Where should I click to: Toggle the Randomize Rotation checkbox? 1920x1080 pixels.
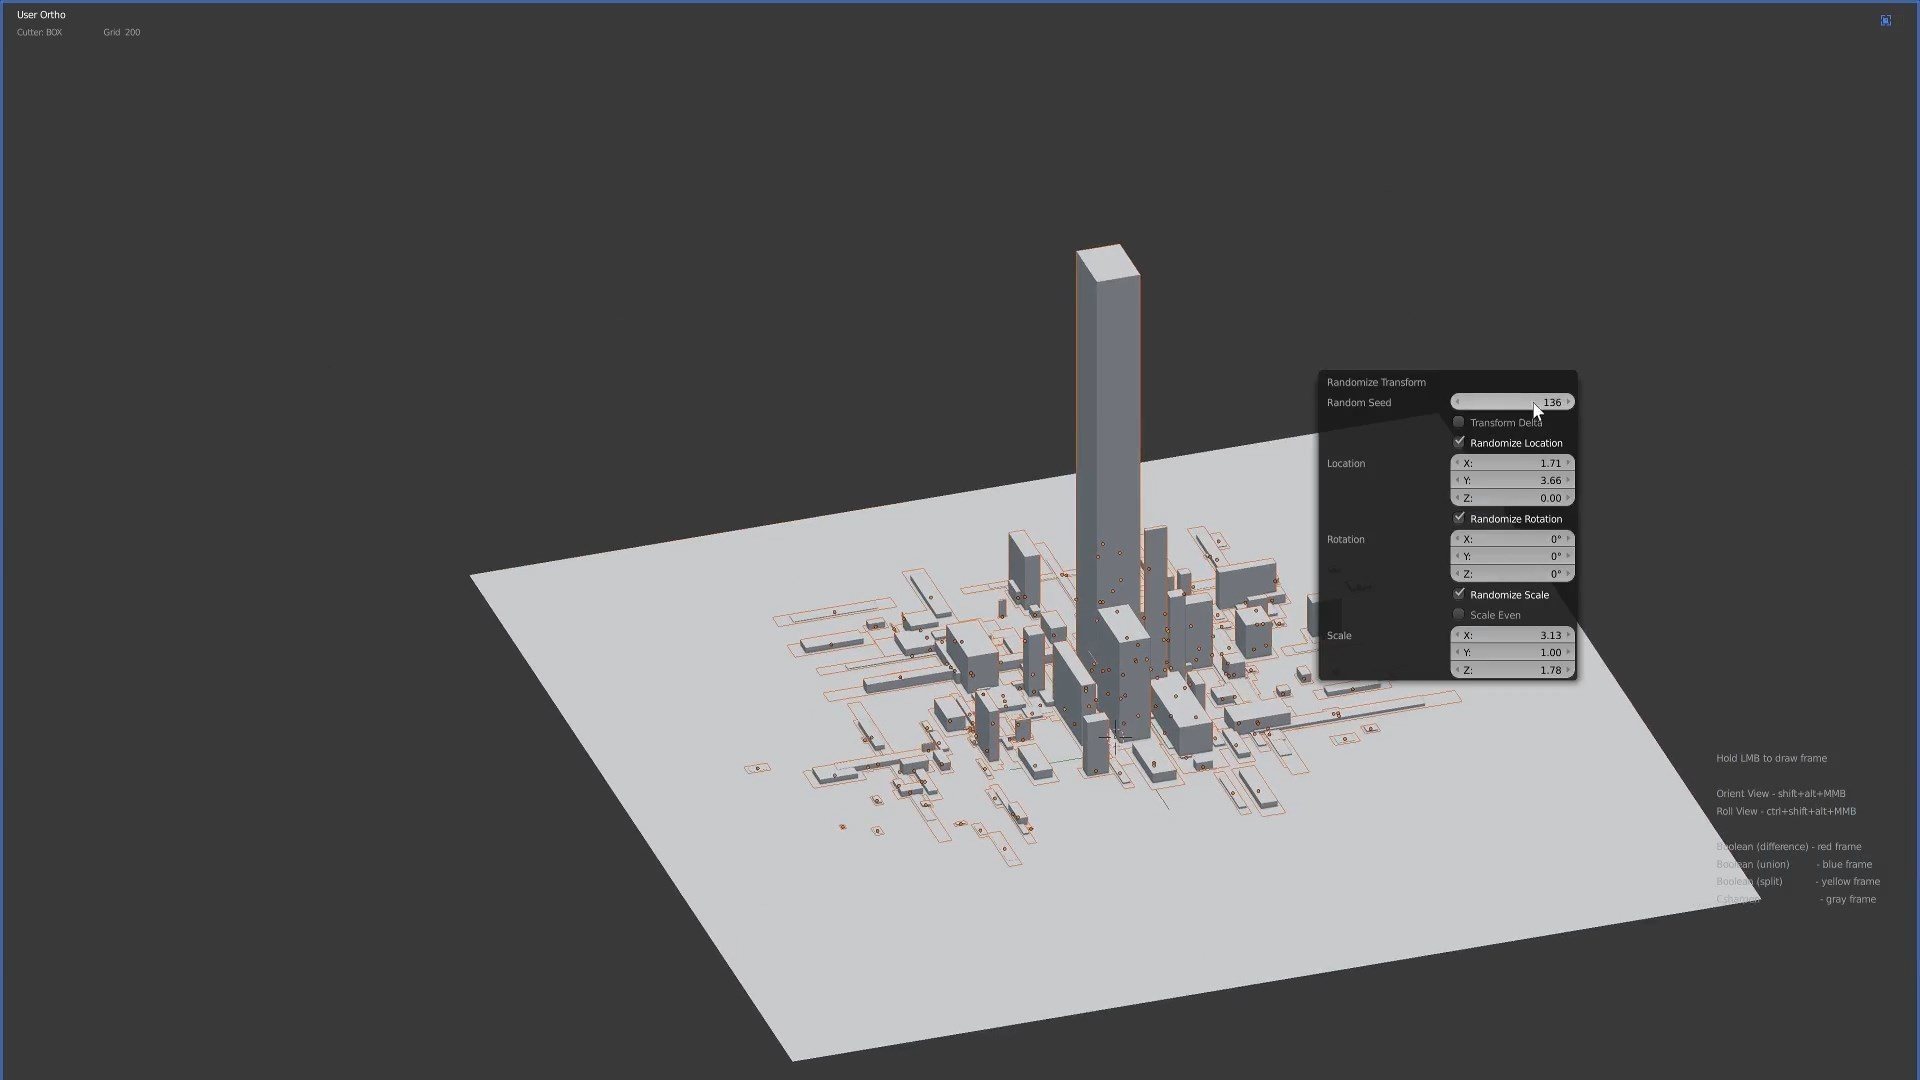coord(1459,518)
